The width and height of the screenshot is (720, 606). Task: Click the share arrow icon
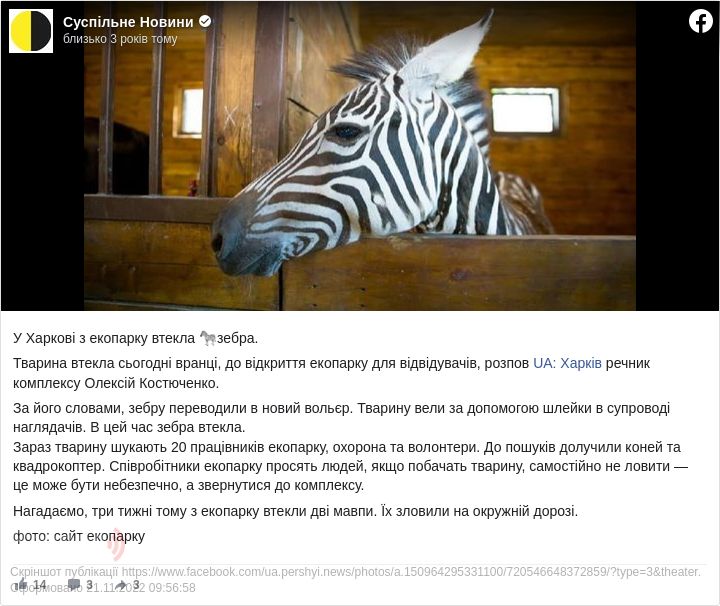pyautogui.click(x=121, y=584)
